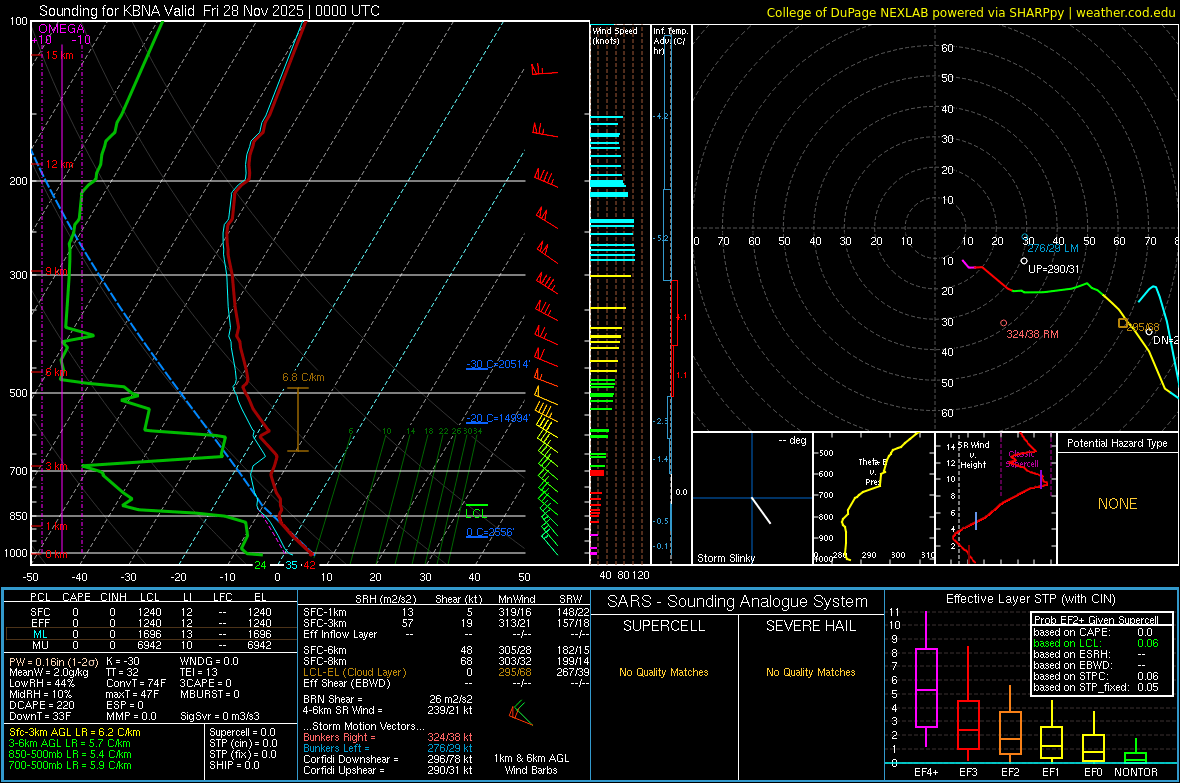Click the green surface dewpoint value 24

pyautogui.click(x=260, y=565)
